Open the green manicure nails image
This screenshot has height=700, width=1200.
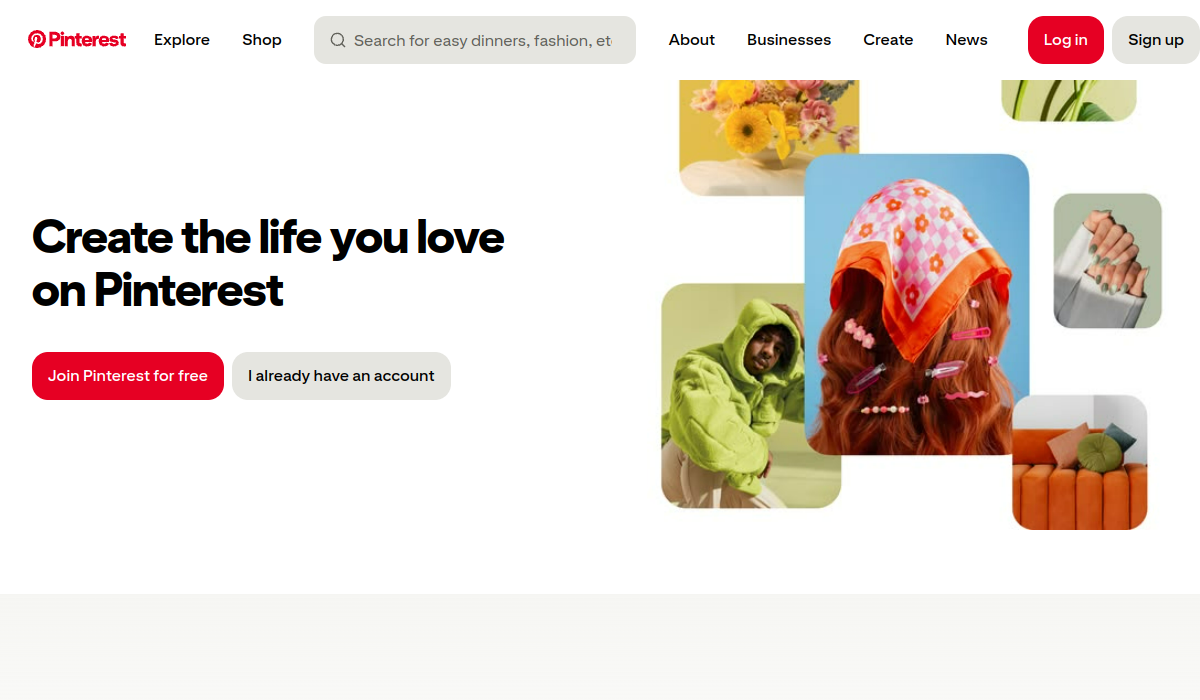(1108, 261)
